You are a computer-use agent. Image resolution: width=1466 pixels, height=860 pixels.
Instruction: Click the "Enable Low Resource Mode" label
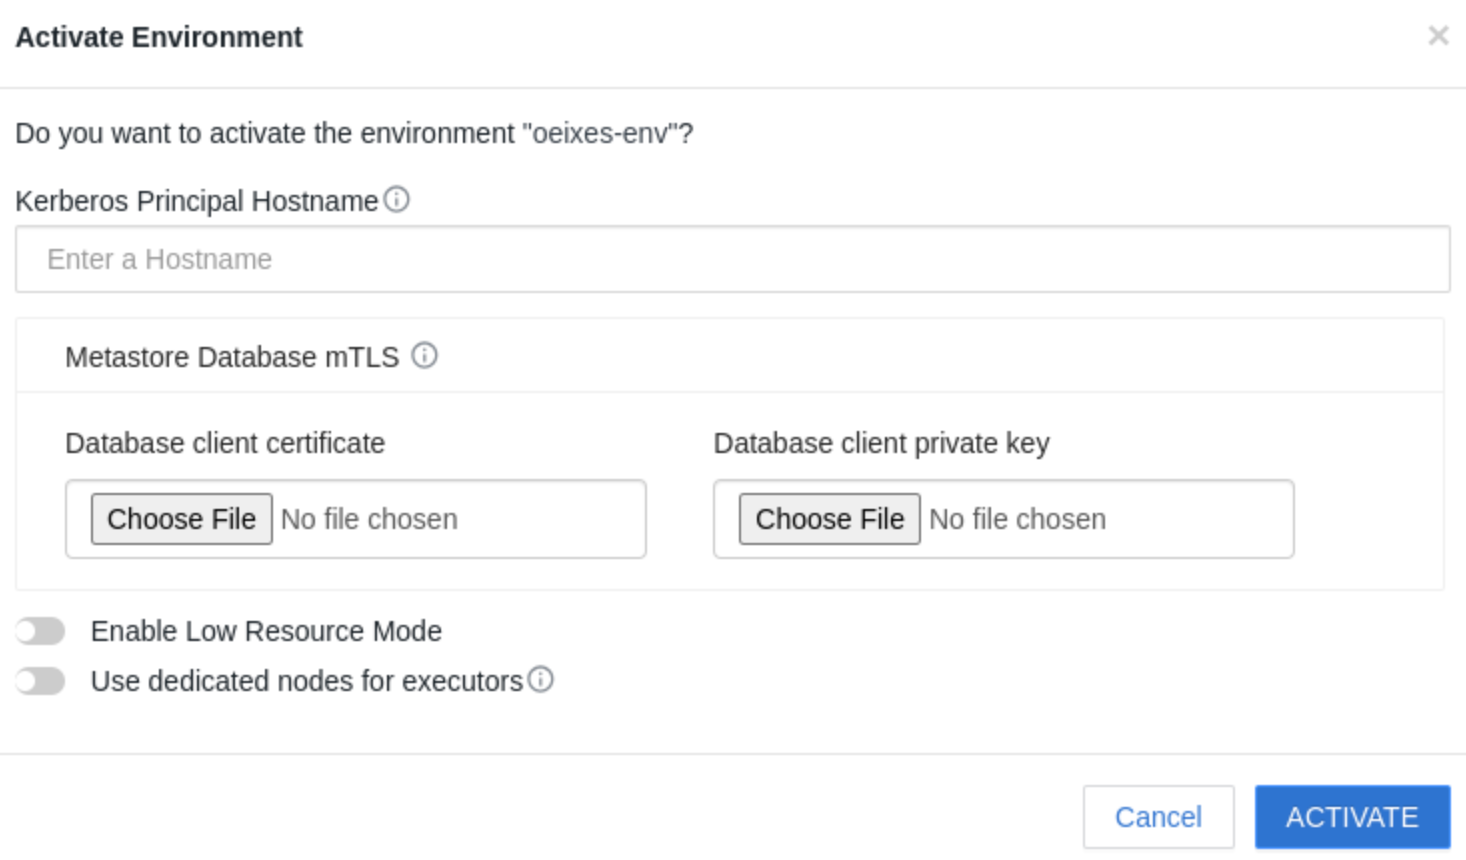click(x=266, y=631)
